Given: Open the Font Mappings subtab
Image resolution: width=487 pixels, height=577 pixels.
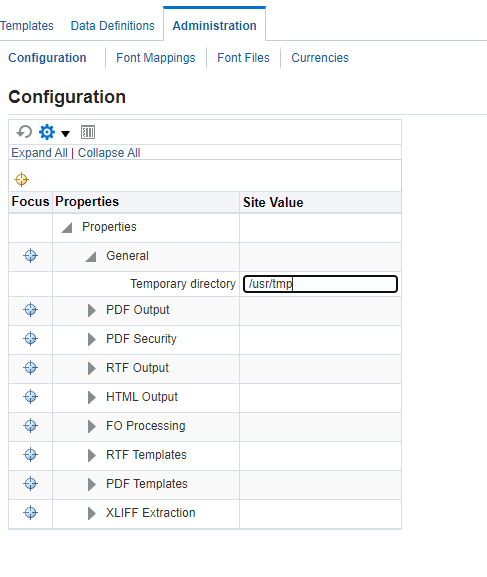Looking at the screenshot, I should coord(156,58).
